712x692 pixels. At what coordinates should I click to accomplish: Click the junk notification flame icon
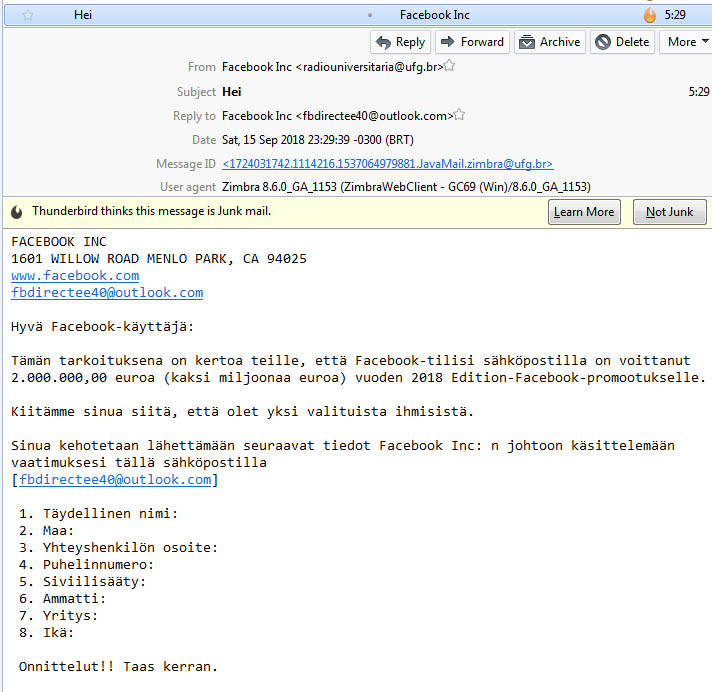17,212
